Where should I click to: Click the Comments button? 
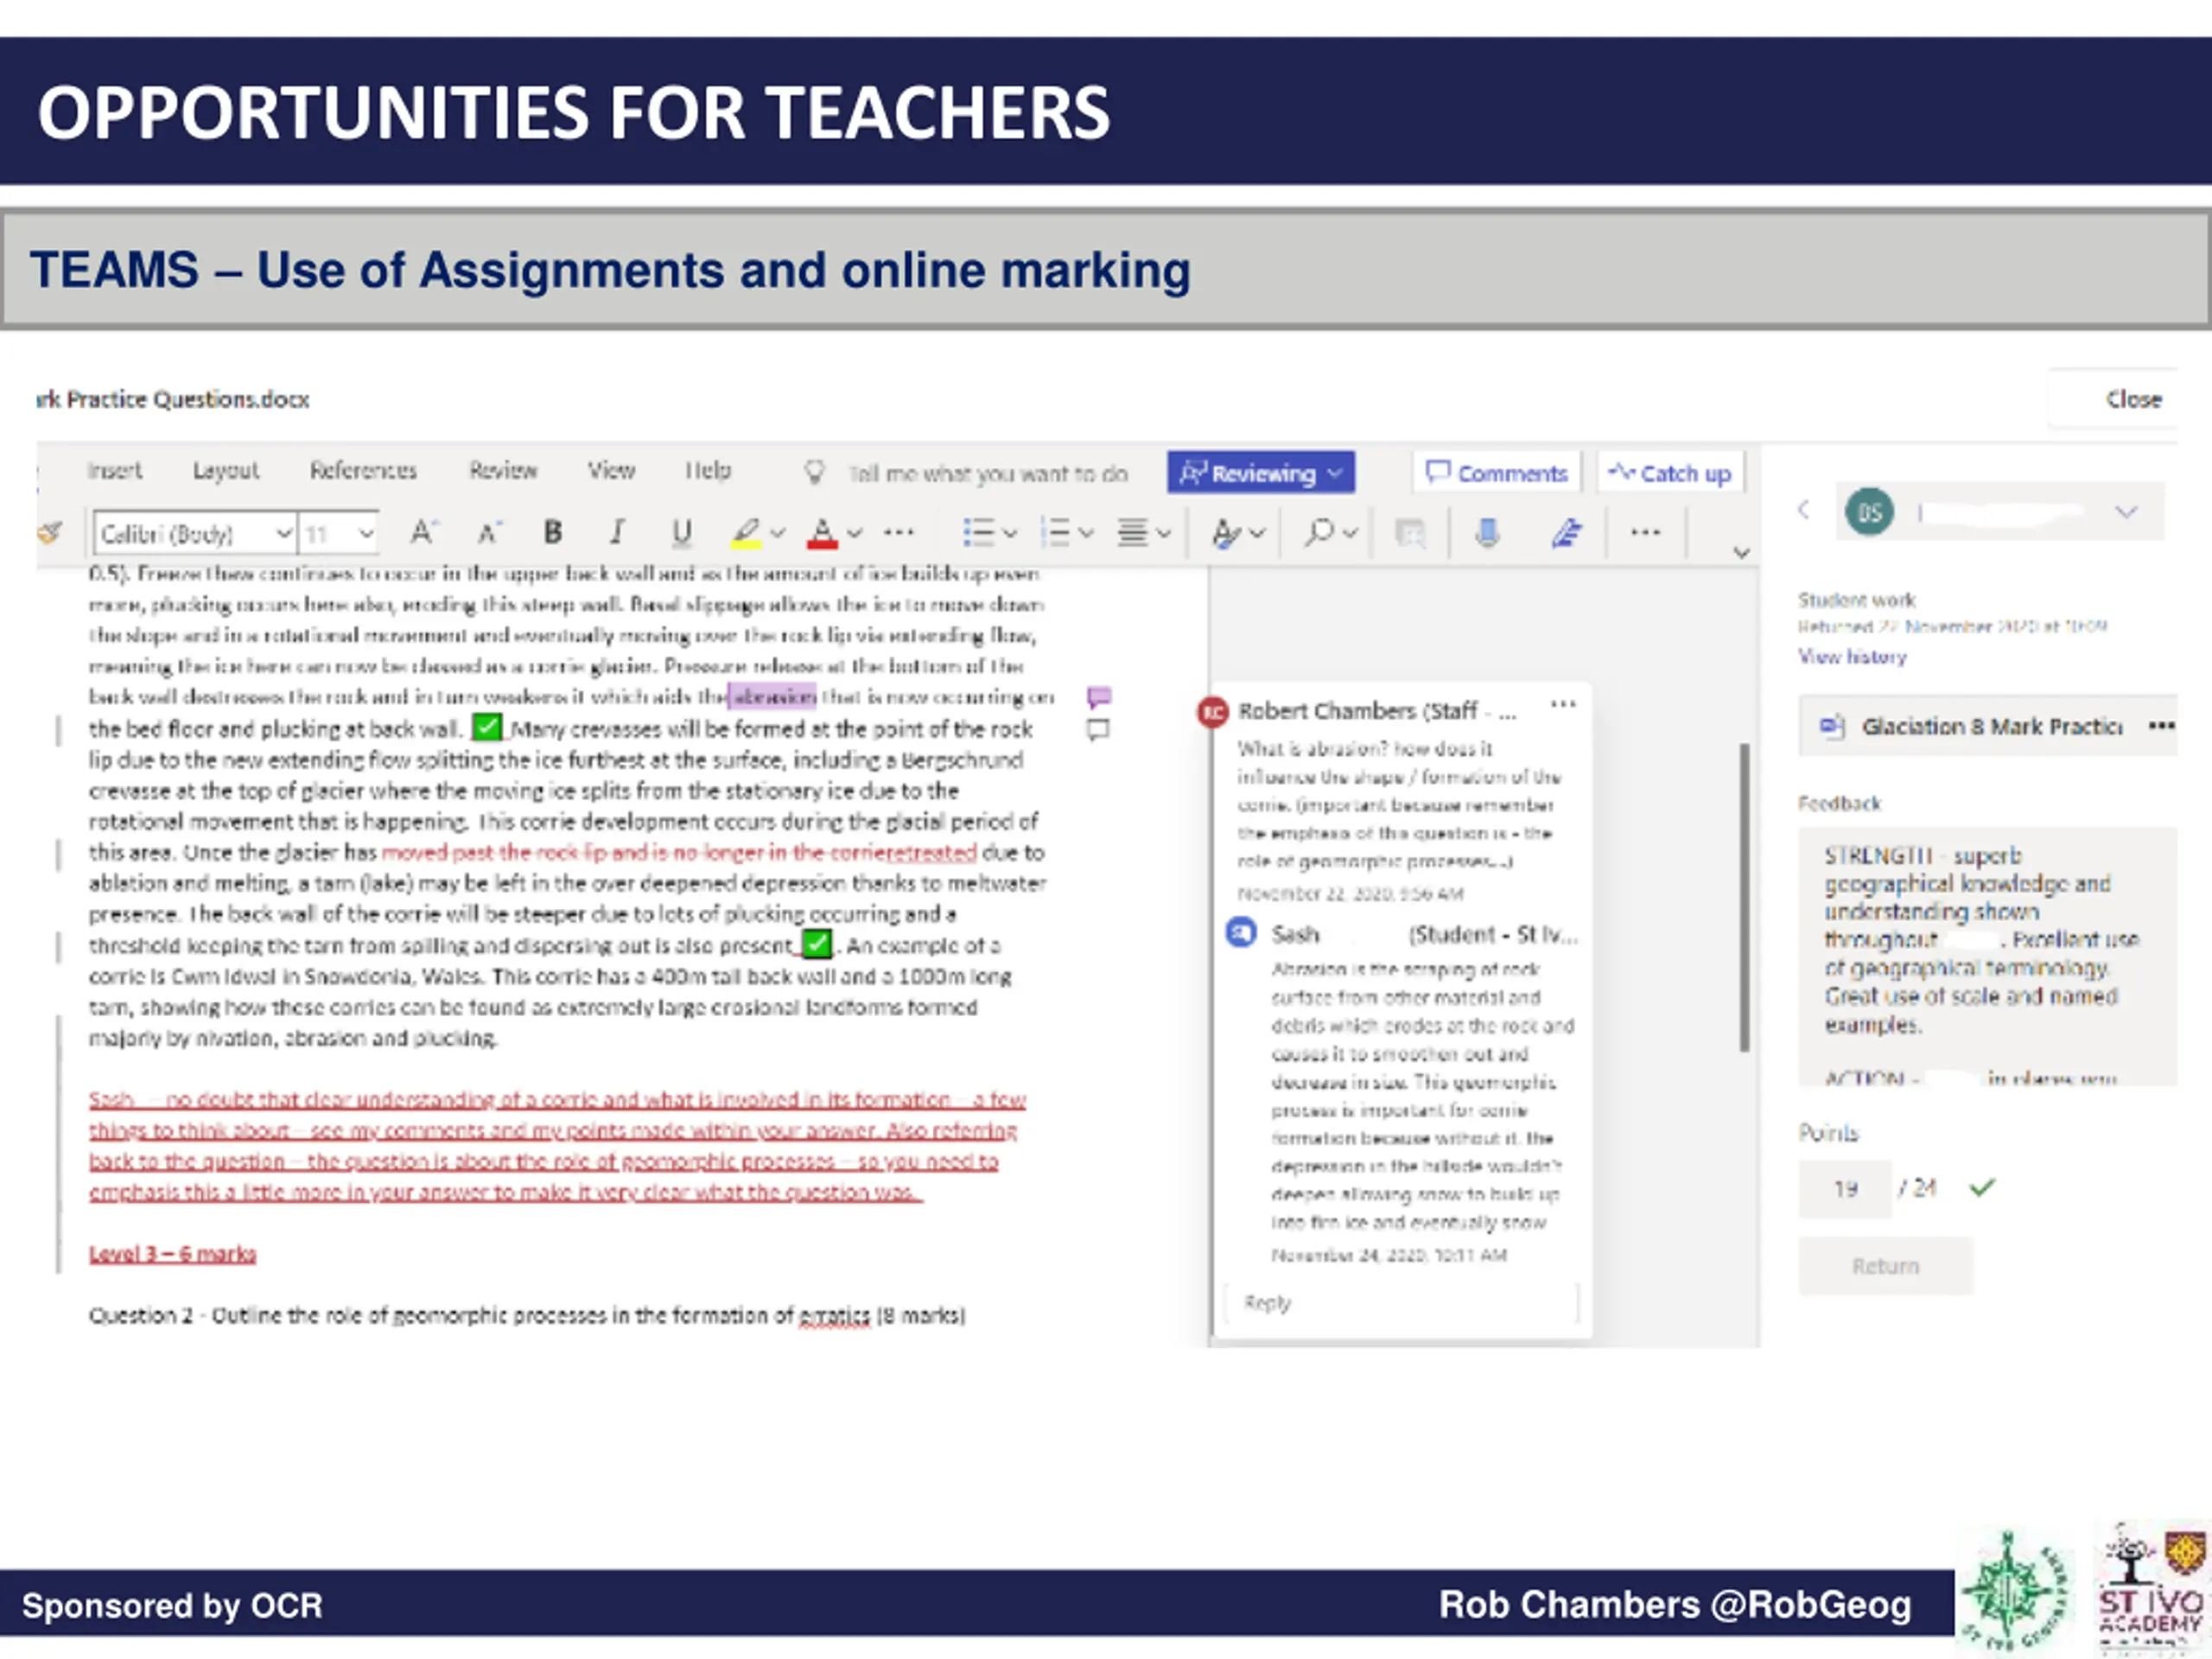click(x=1496, y=472)
